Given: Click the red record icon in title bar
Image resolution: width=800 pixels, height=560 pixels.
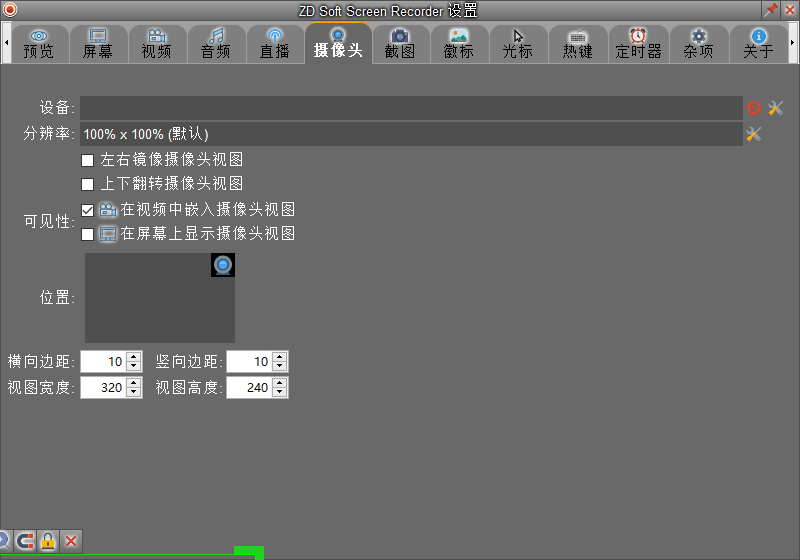Looking at the screenshot, I should [x=10, y=10].
